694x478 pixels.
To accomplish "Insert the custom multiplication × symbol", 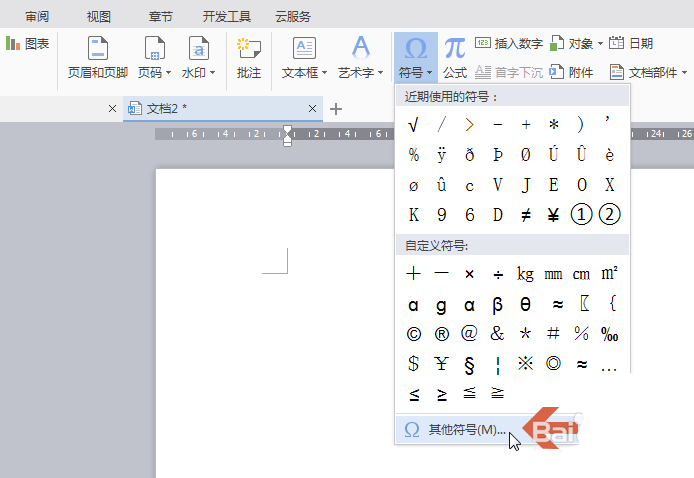I will click(x=470, y=274).
